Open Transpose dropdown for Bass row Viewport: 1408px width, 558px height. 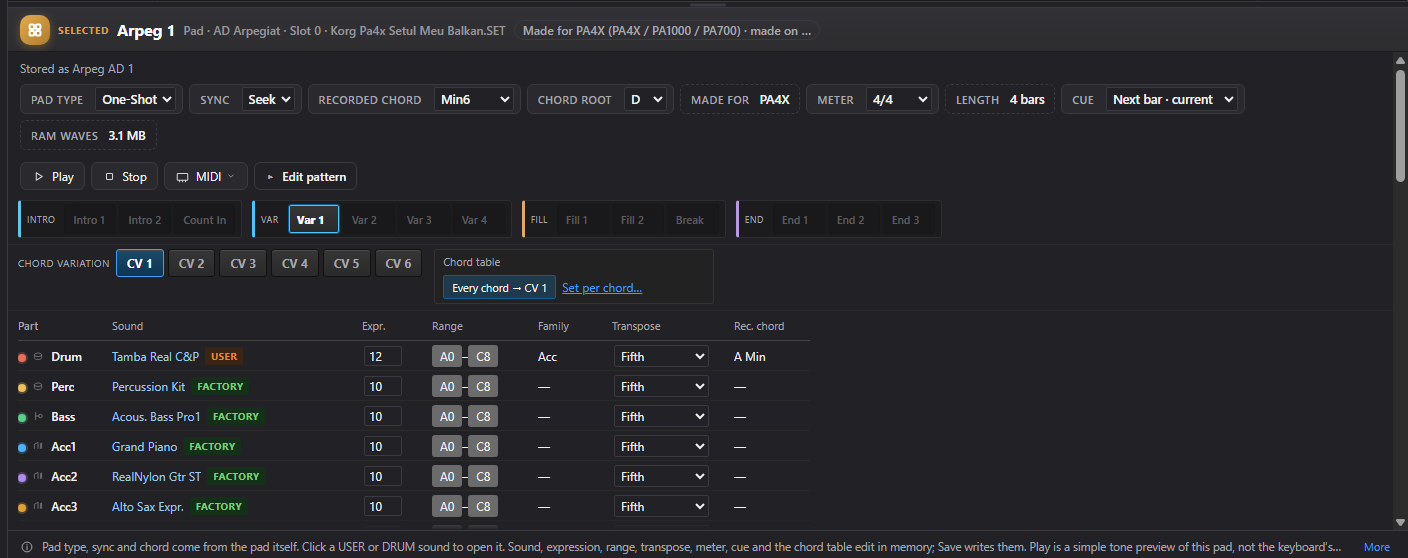tap(661, 417)
